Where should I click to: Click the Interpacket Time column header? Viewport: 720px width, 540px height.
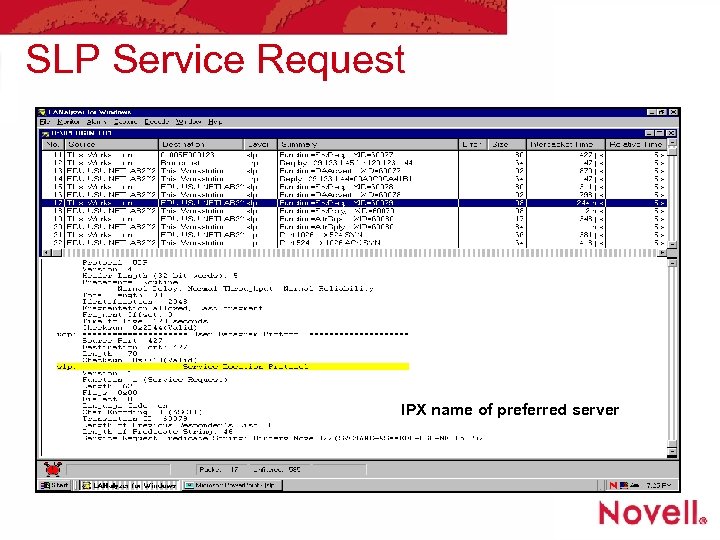(565, 144)
